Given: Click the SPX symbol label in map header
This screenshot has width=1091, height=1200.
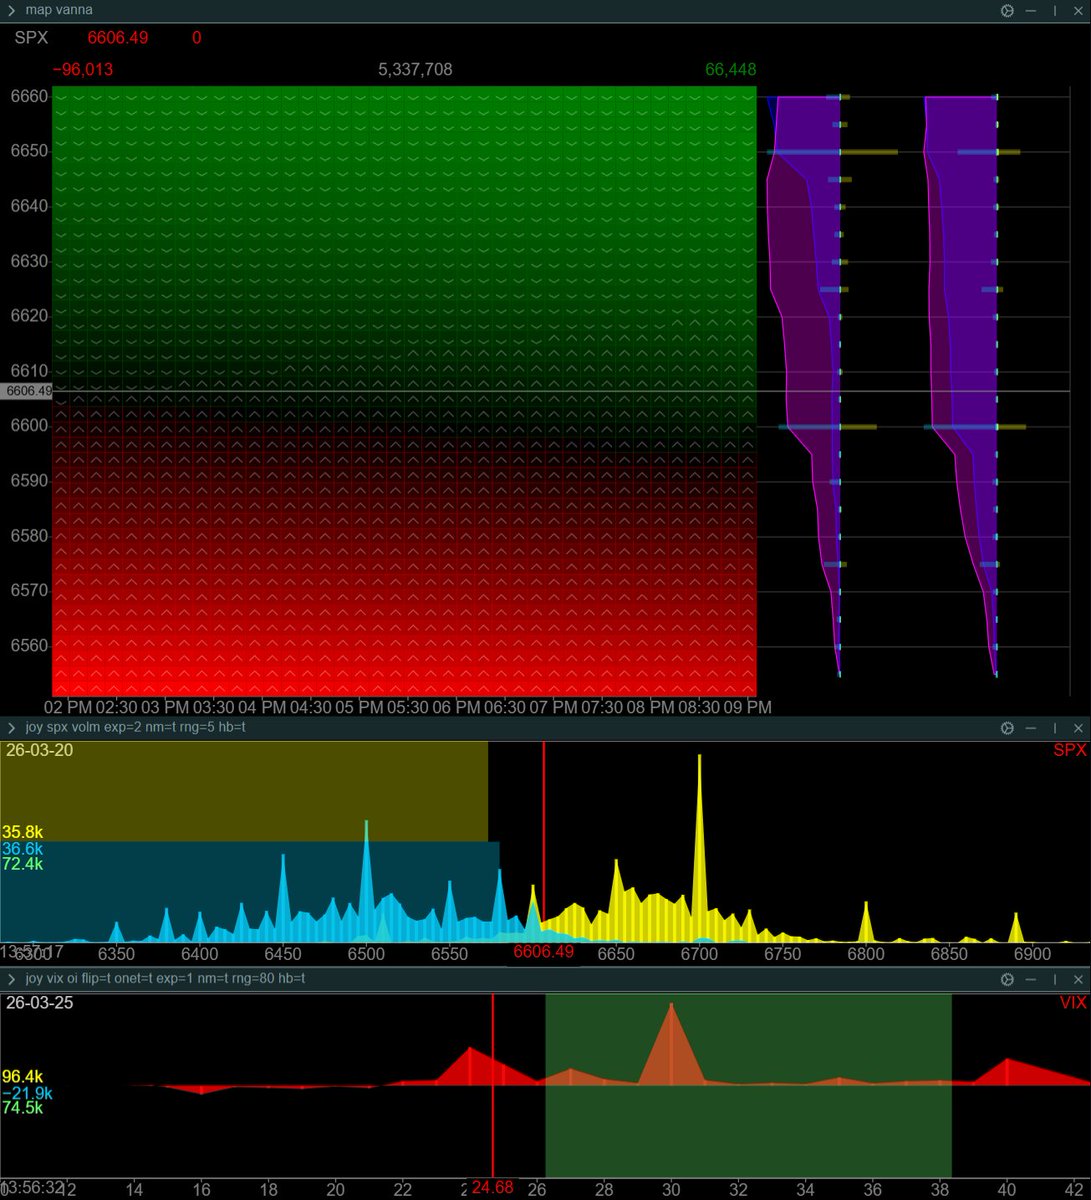Looking at the screenshot, I should (31, 38).
